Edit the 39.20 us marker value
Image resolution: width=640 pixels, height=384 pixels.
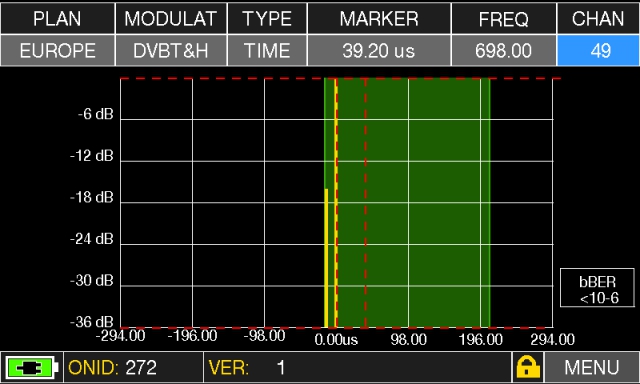(x=379, y=51)
